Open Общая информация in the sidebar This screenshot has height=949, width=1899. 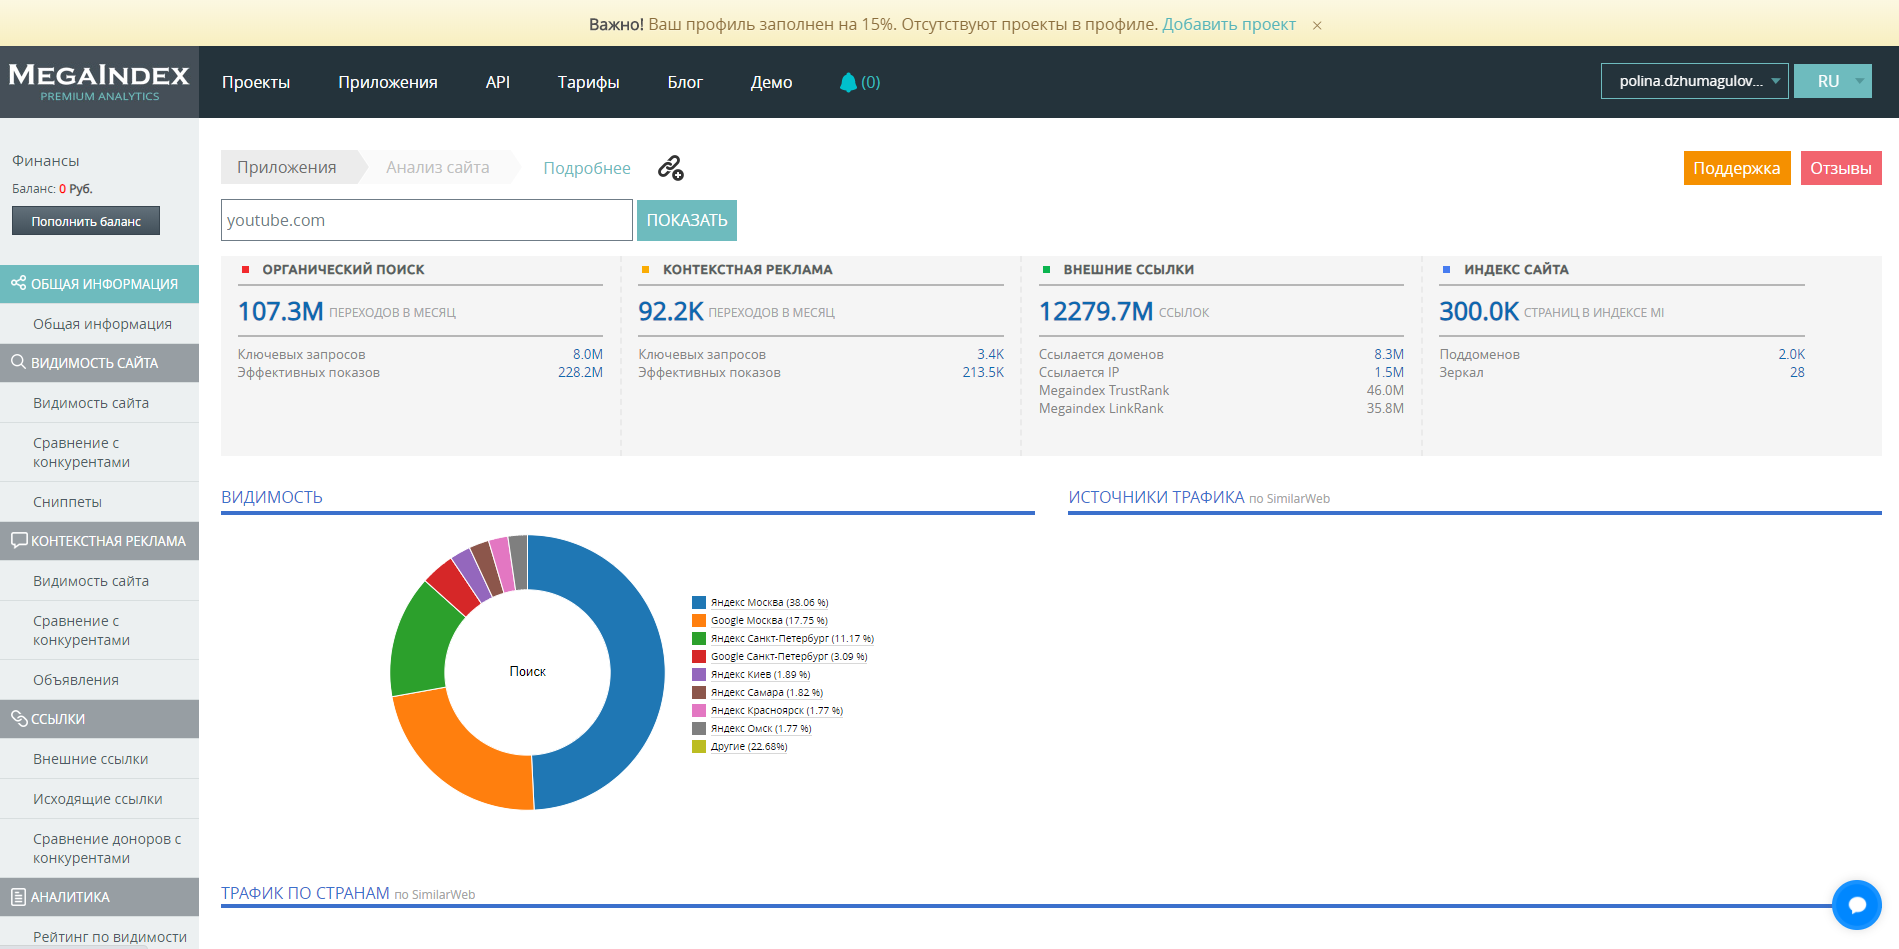(100, 323)
